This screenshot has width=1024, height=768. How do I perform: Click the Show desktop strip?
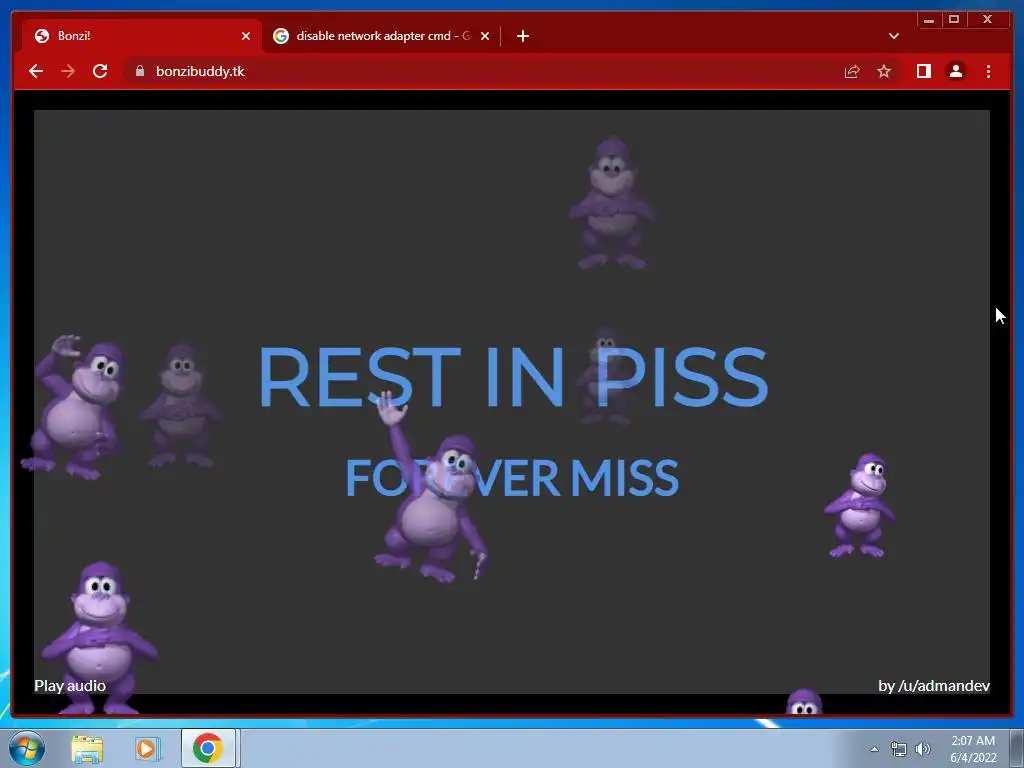[1017, 748]
